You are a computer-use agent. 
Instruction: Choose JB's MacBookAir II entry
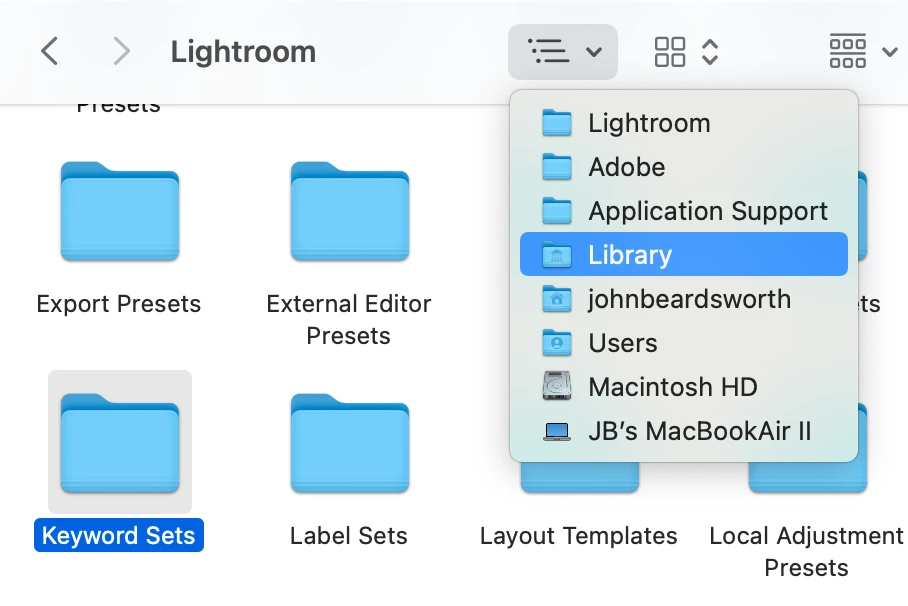(683, 431)
